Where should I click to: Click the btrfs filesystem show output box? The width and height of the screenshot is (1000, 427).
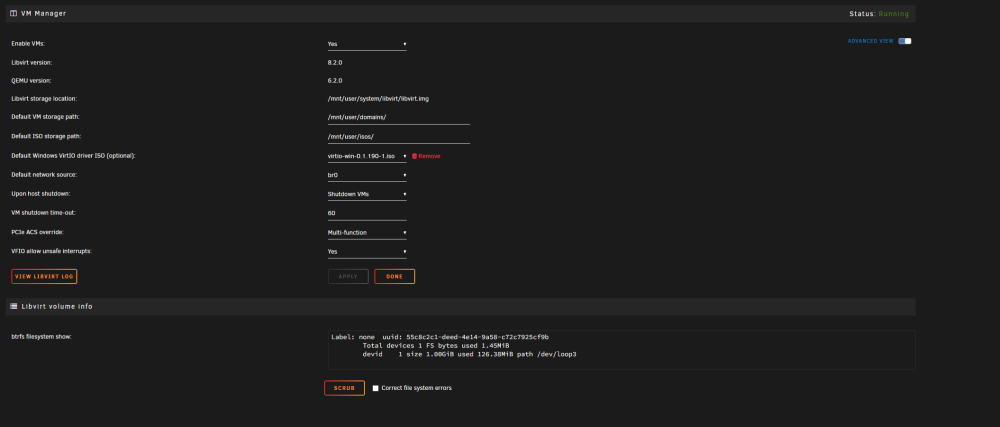point(622,350)
